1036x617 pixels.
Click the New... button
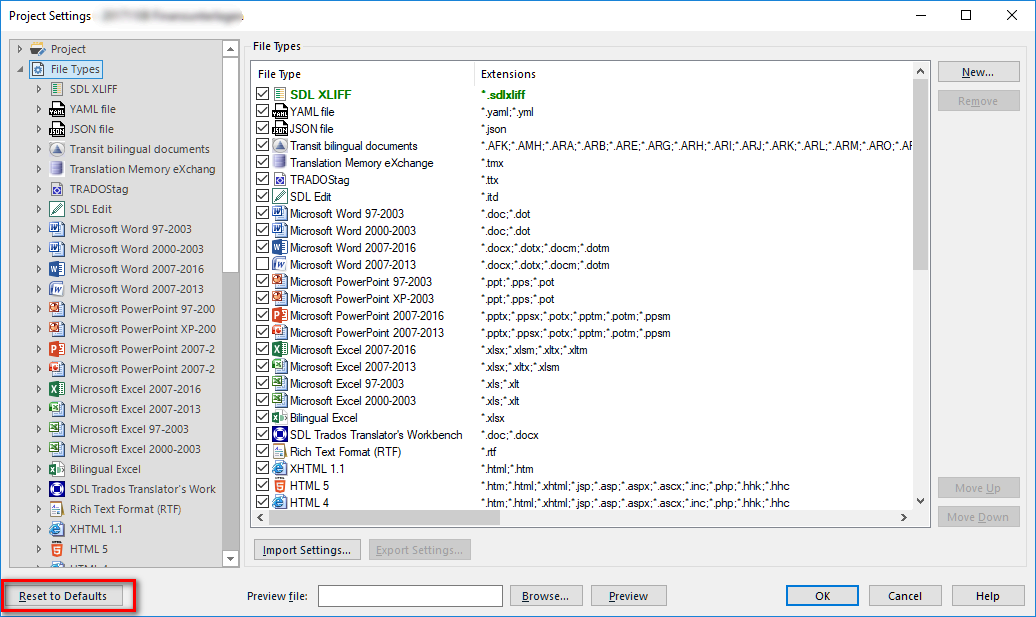pos(979,72)
